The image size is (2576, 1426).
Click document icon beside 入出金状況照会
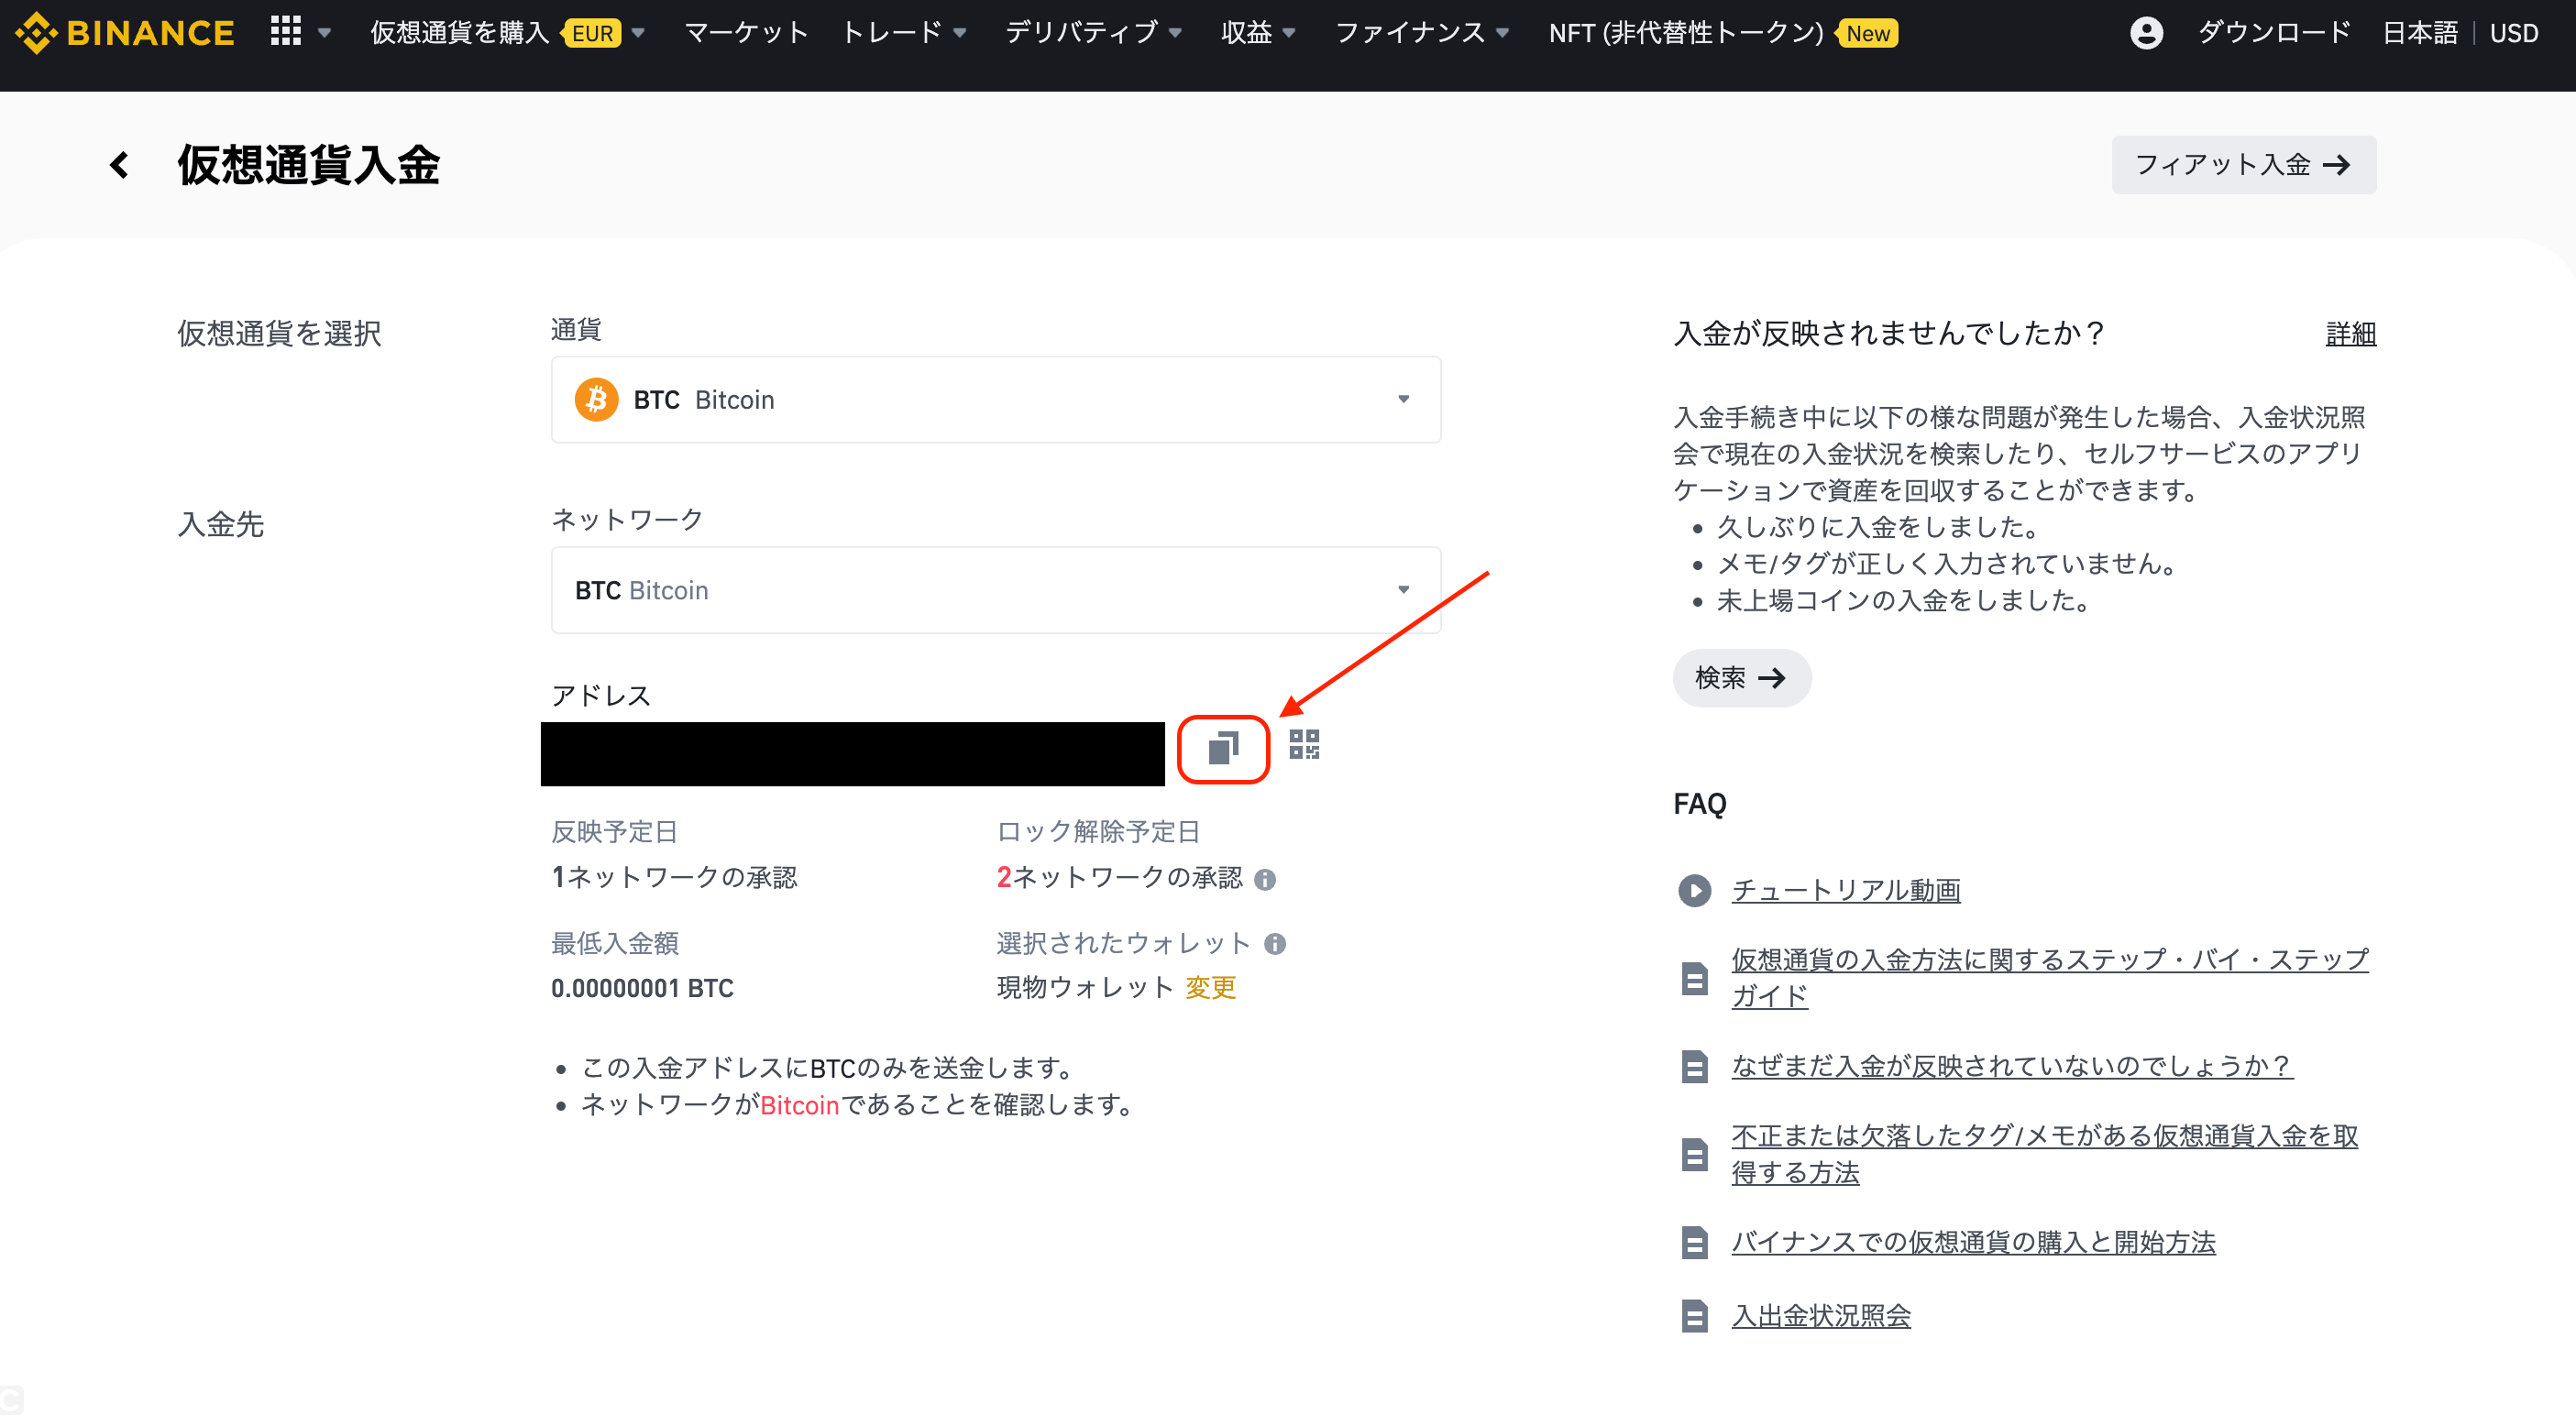pos(1694,1316)
